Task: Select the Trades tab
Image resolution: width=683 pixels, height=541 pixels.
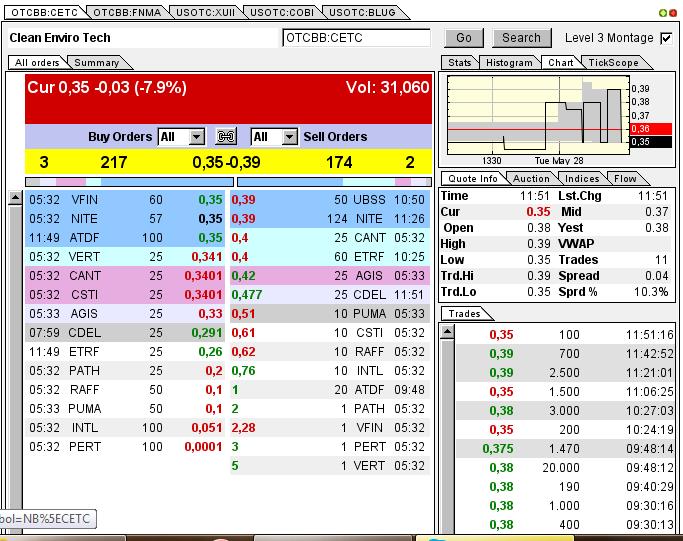Action: coord(464,314)
